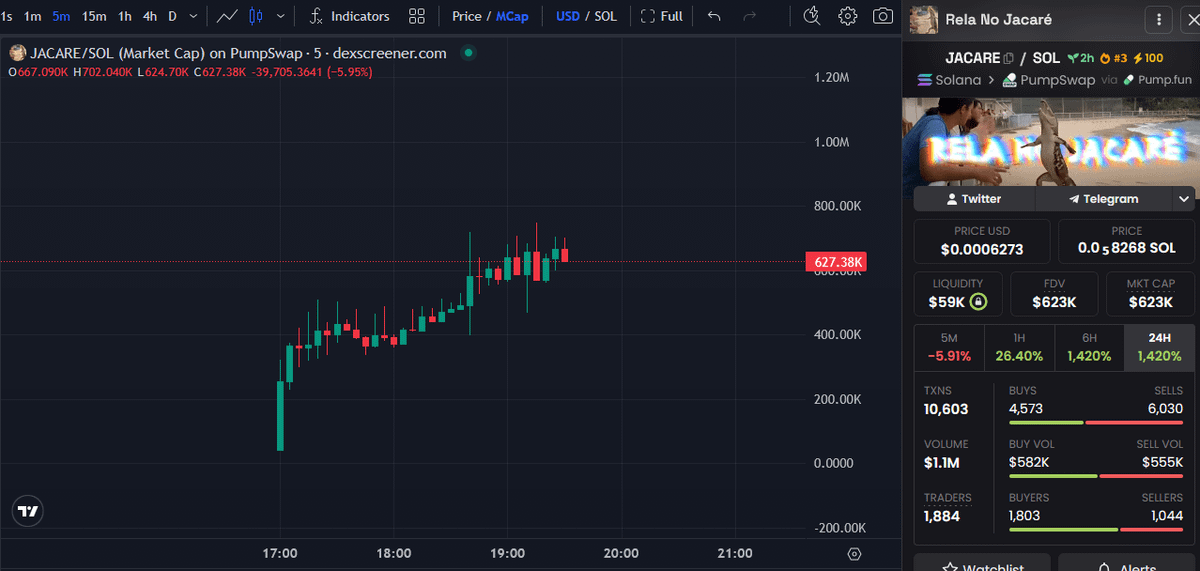This screenshot has height=571, width=1200.
Task: Open the quick search magnifier icon
Action: pyautogui.click(x=811, y=16)
